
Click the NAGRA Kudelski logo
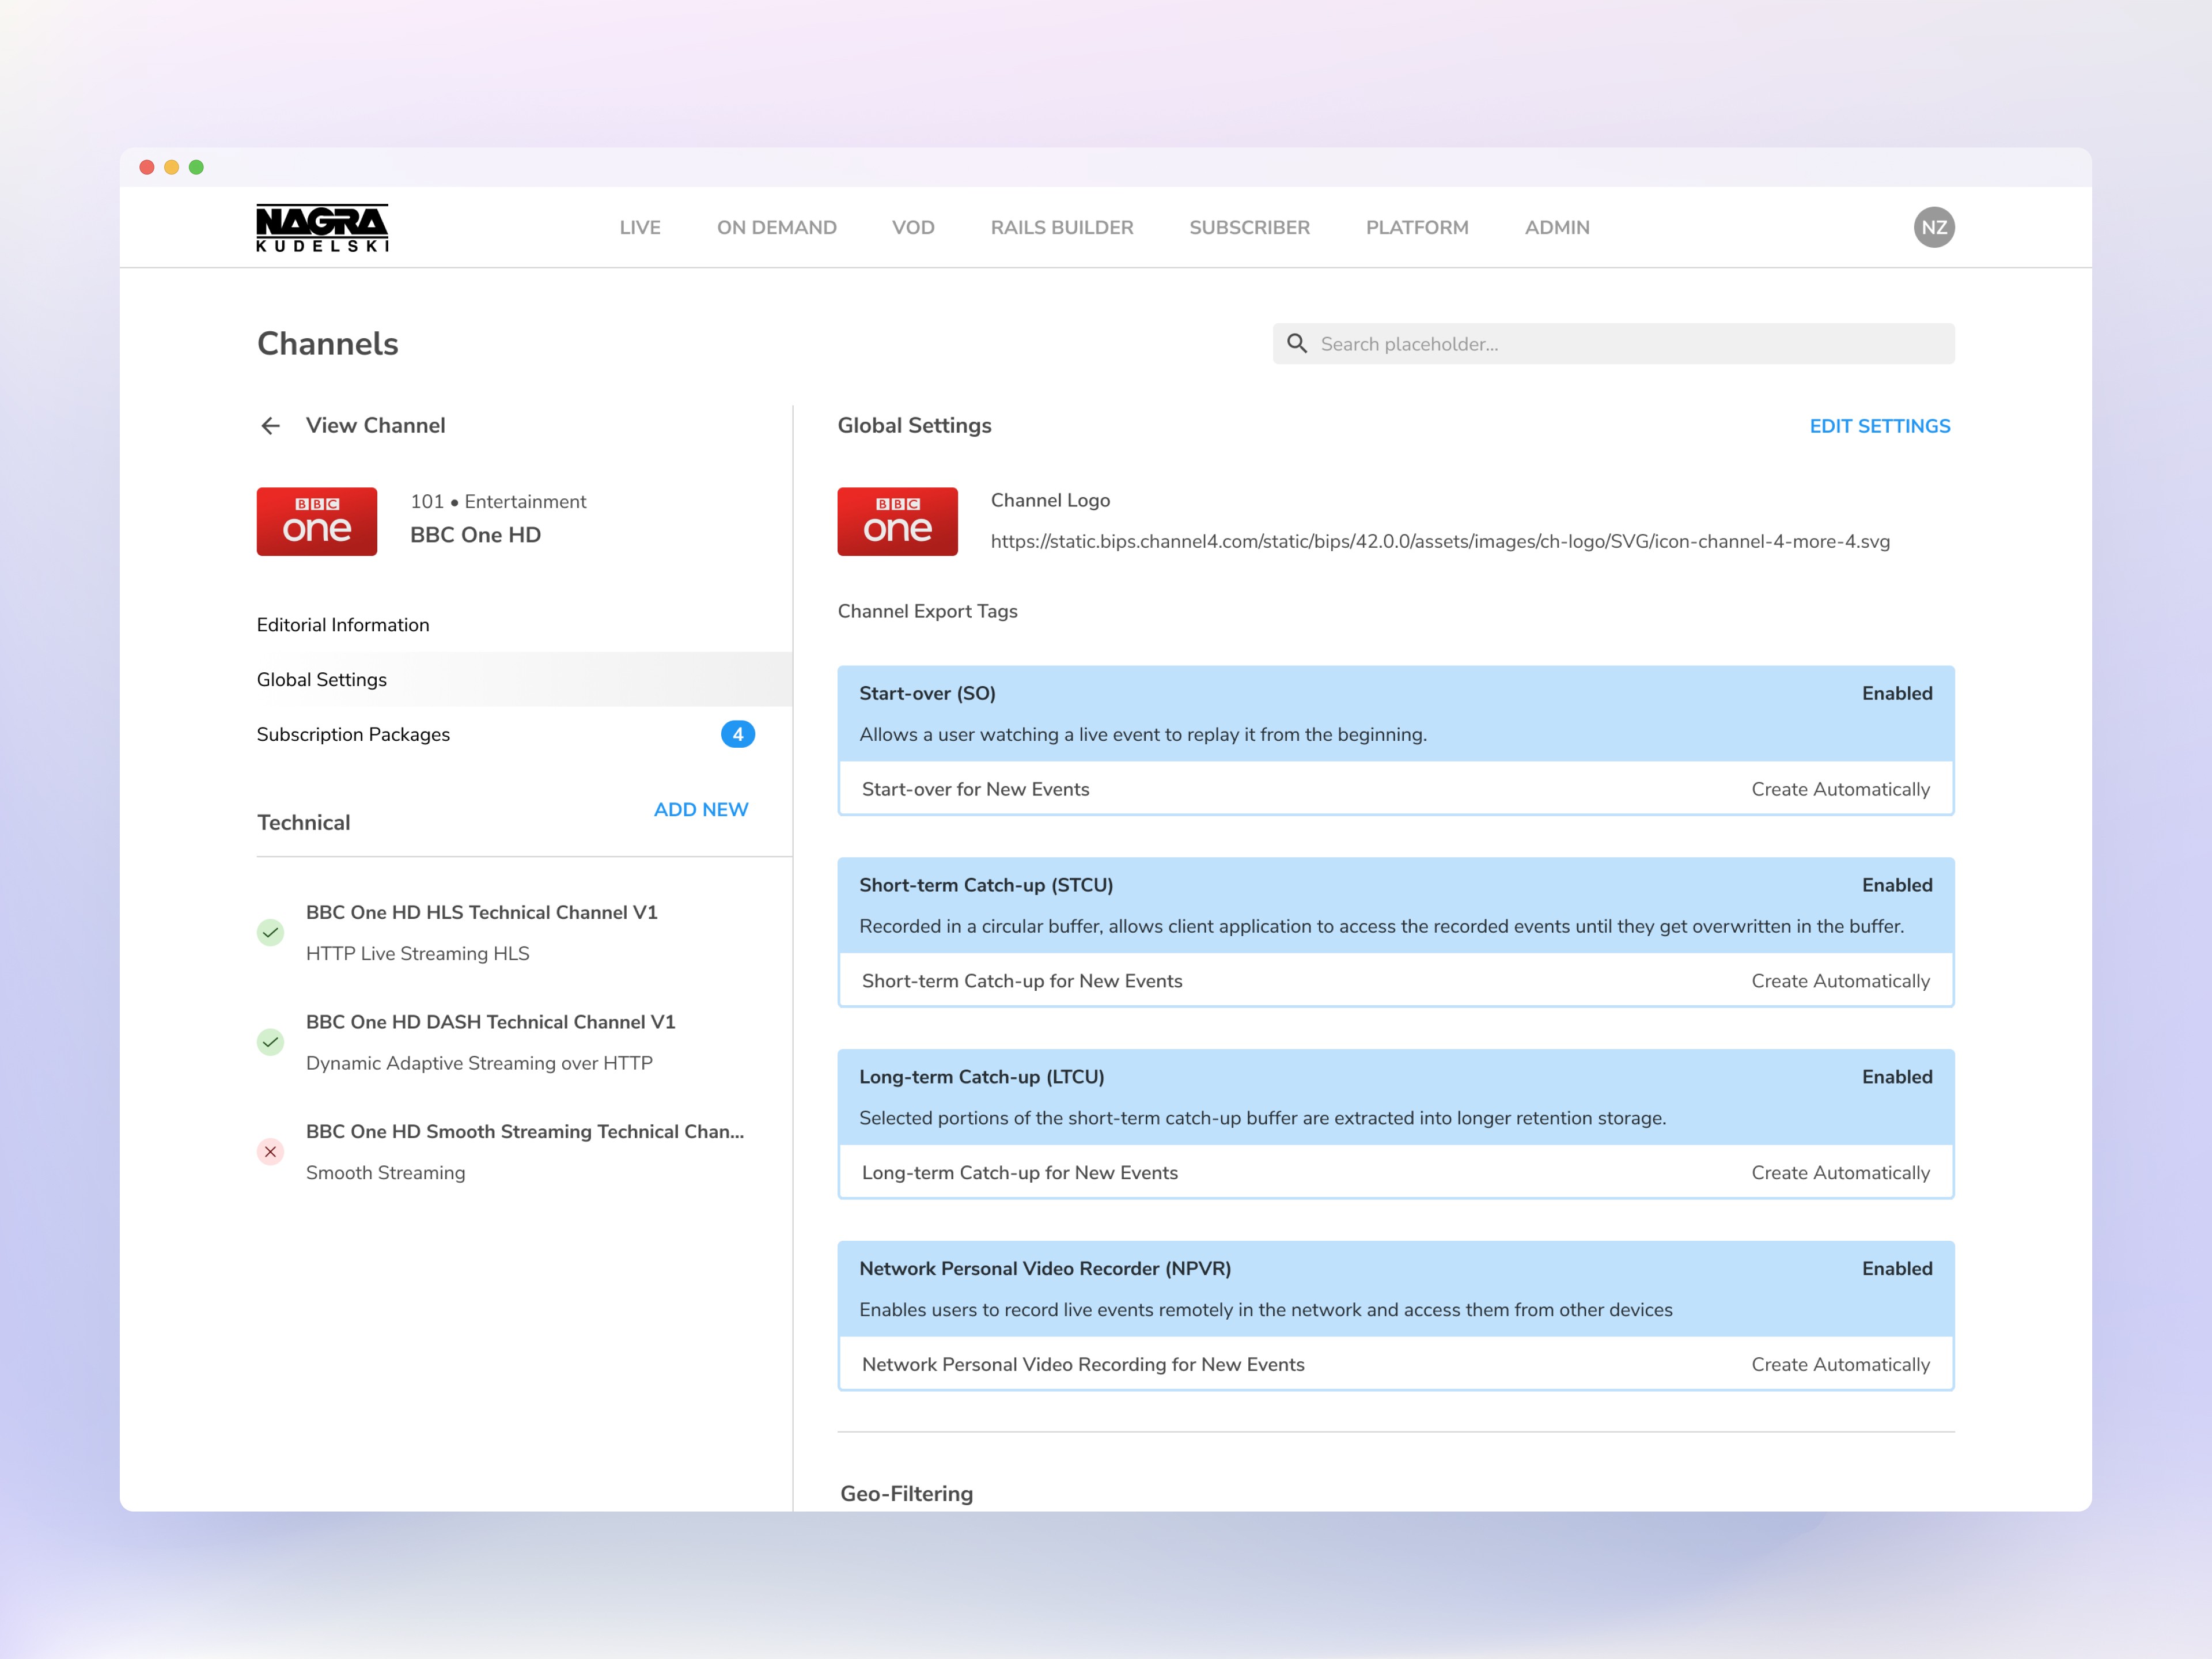pos(322,228)
